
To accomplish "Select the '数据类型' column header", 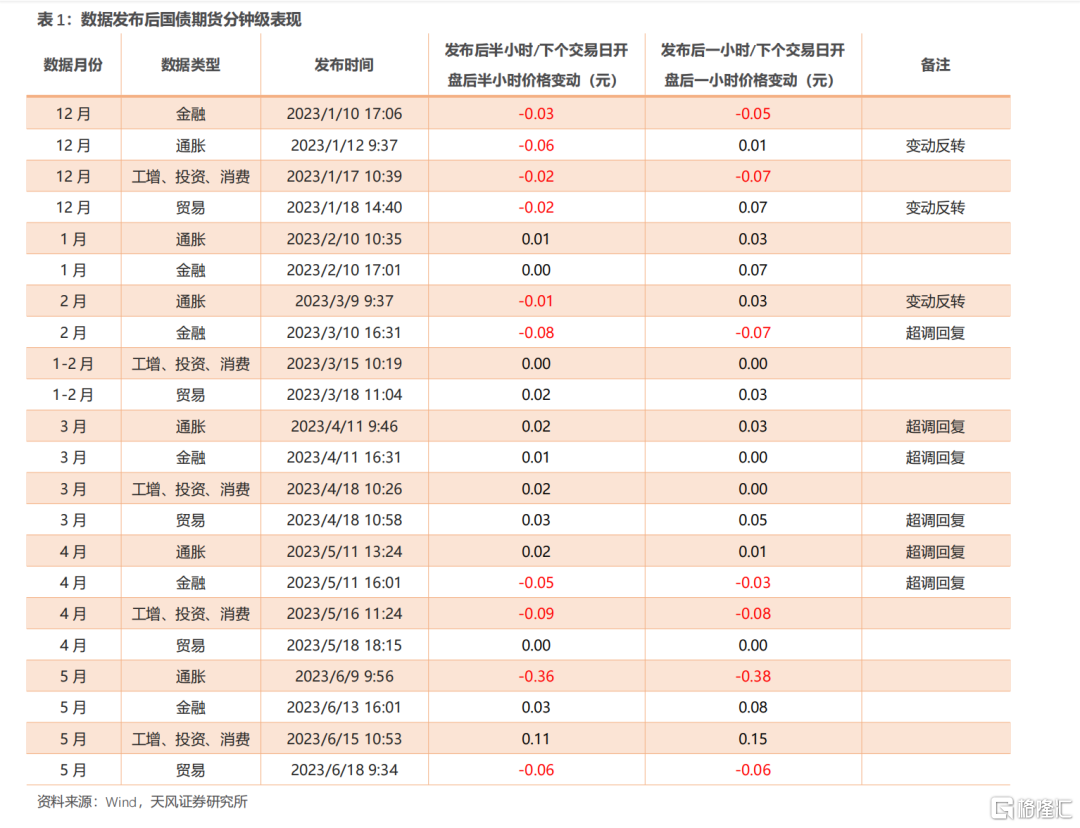I will point(191,65).
